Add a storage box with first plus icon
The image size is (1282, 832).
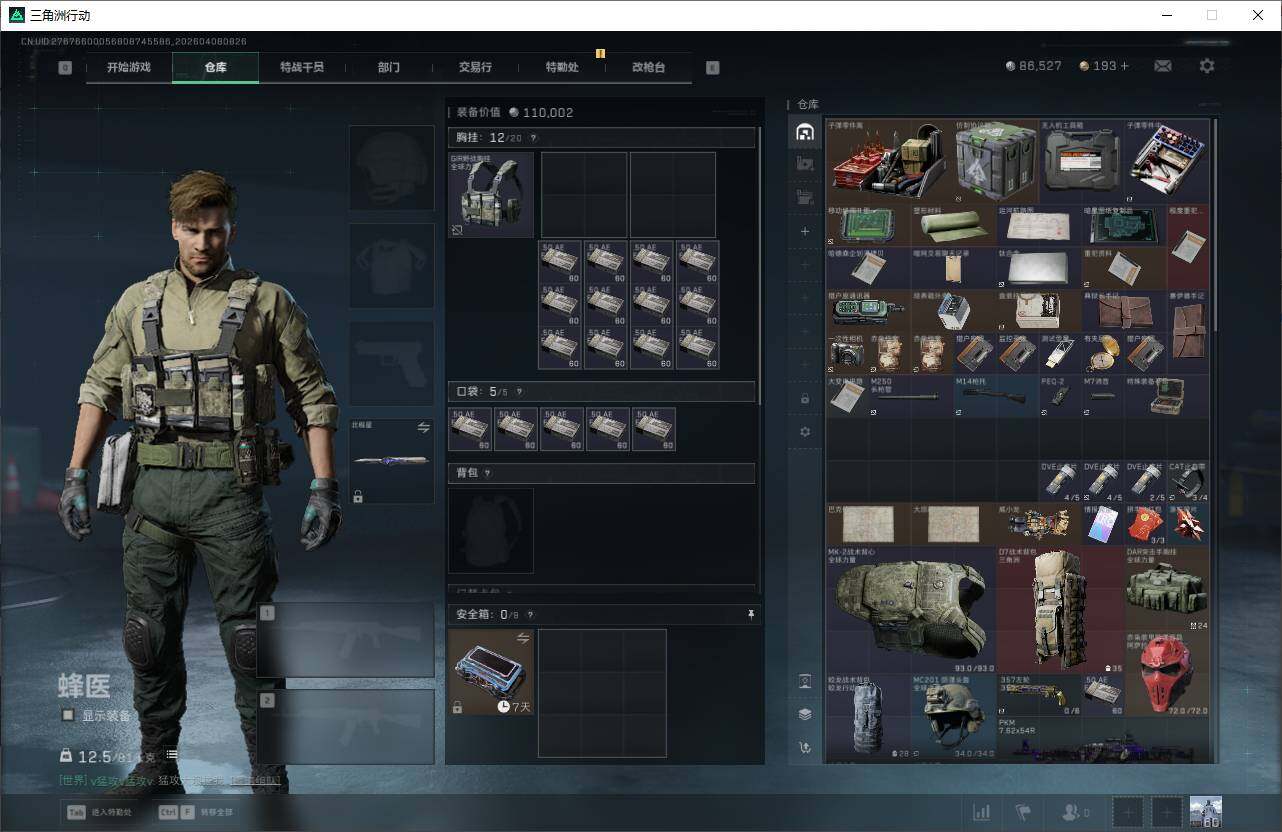(x=805, y=231)
